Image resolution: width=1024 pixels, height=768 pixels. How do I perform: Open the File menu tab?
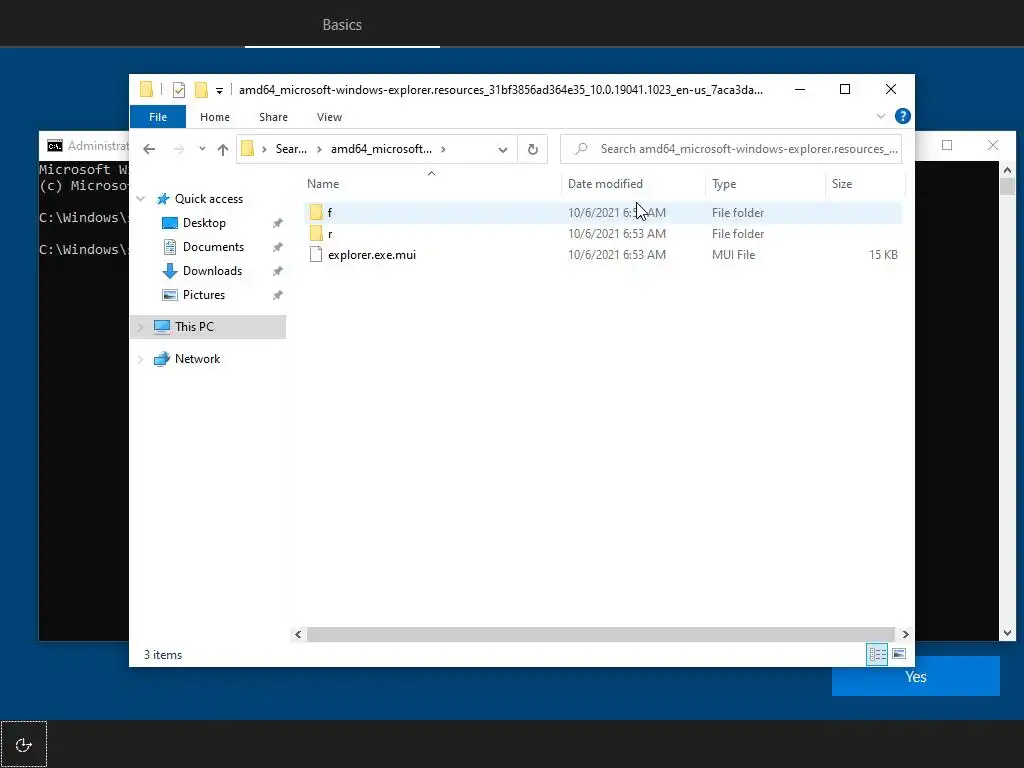point(158,117)
